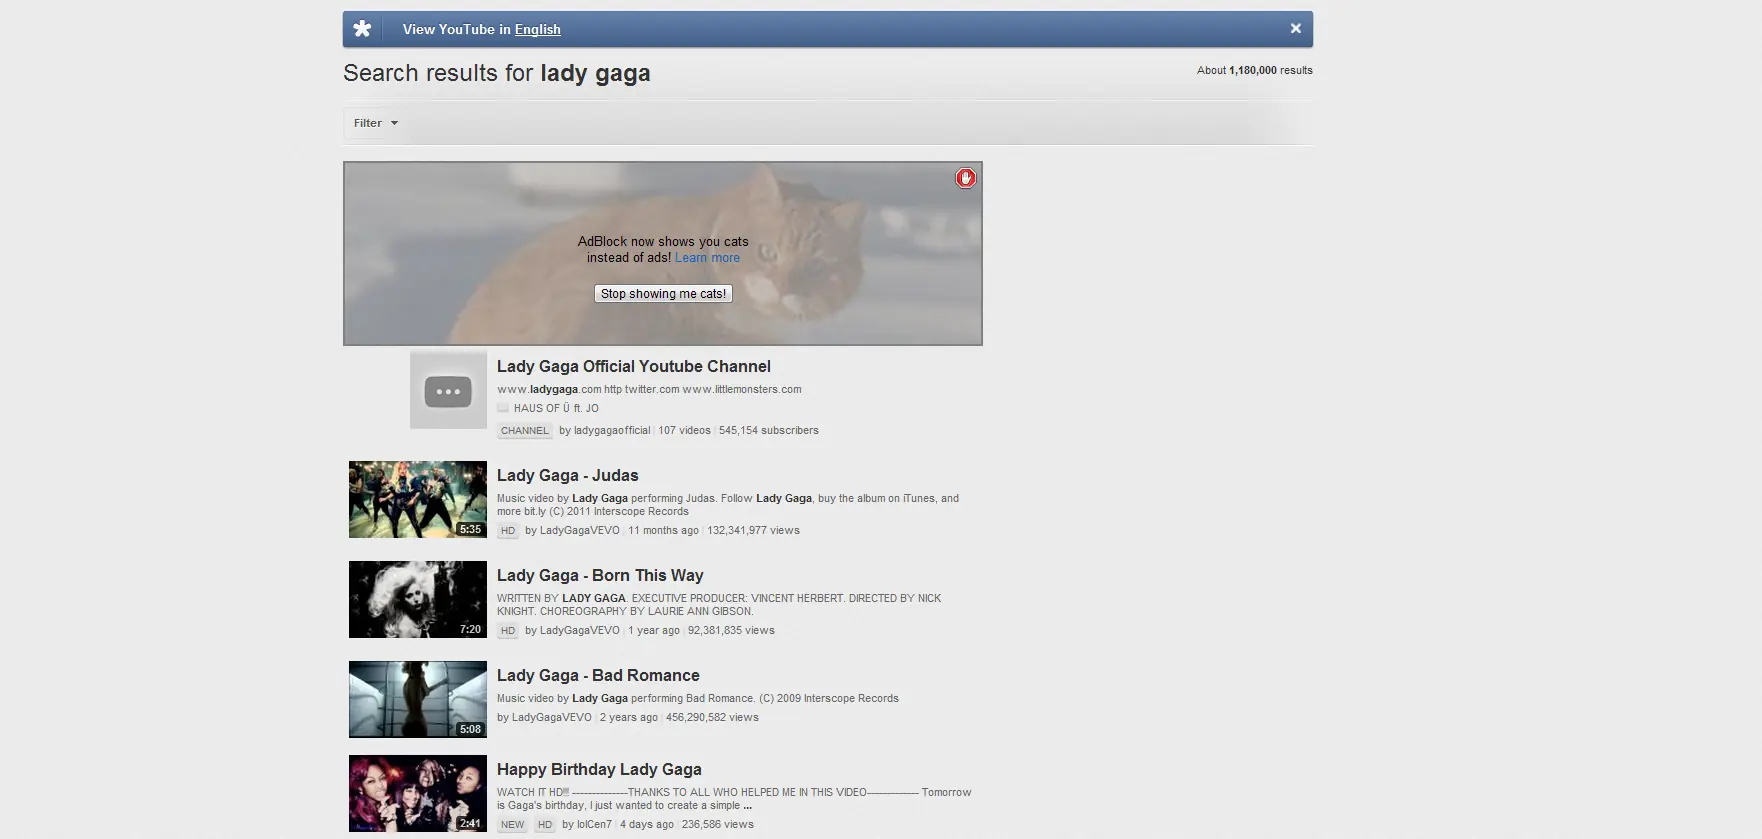Open the Filter dropdown

376,123
